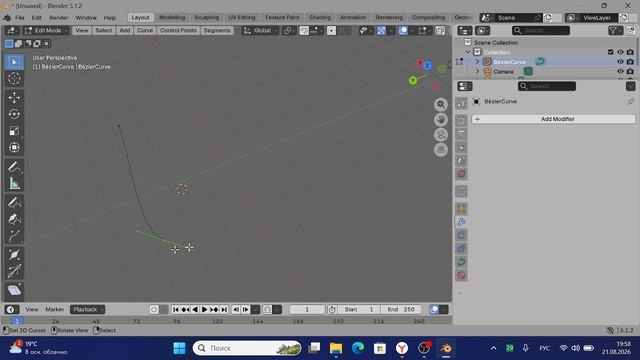Open the pivot point dropdown
This screenshot has height=360, width=640.
click(289, 31)
